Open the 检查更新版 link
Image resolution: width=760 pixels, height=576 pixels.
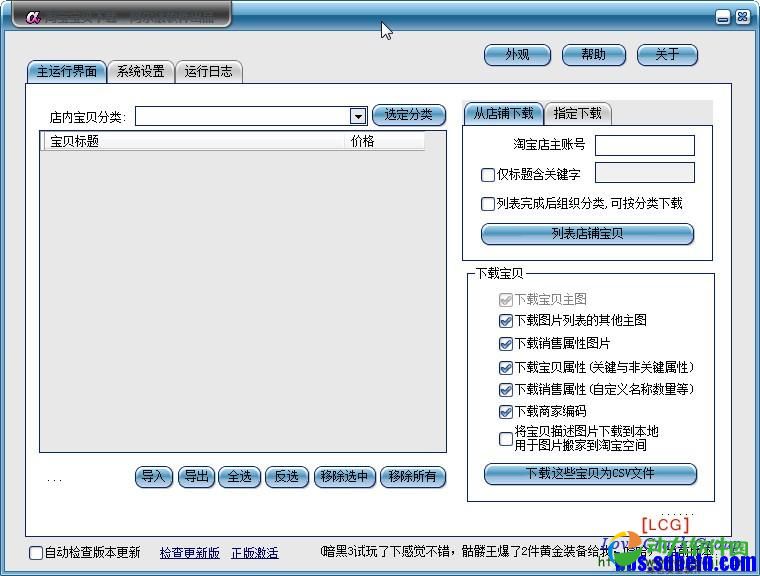pyautogui.click(x=189, y=553)
